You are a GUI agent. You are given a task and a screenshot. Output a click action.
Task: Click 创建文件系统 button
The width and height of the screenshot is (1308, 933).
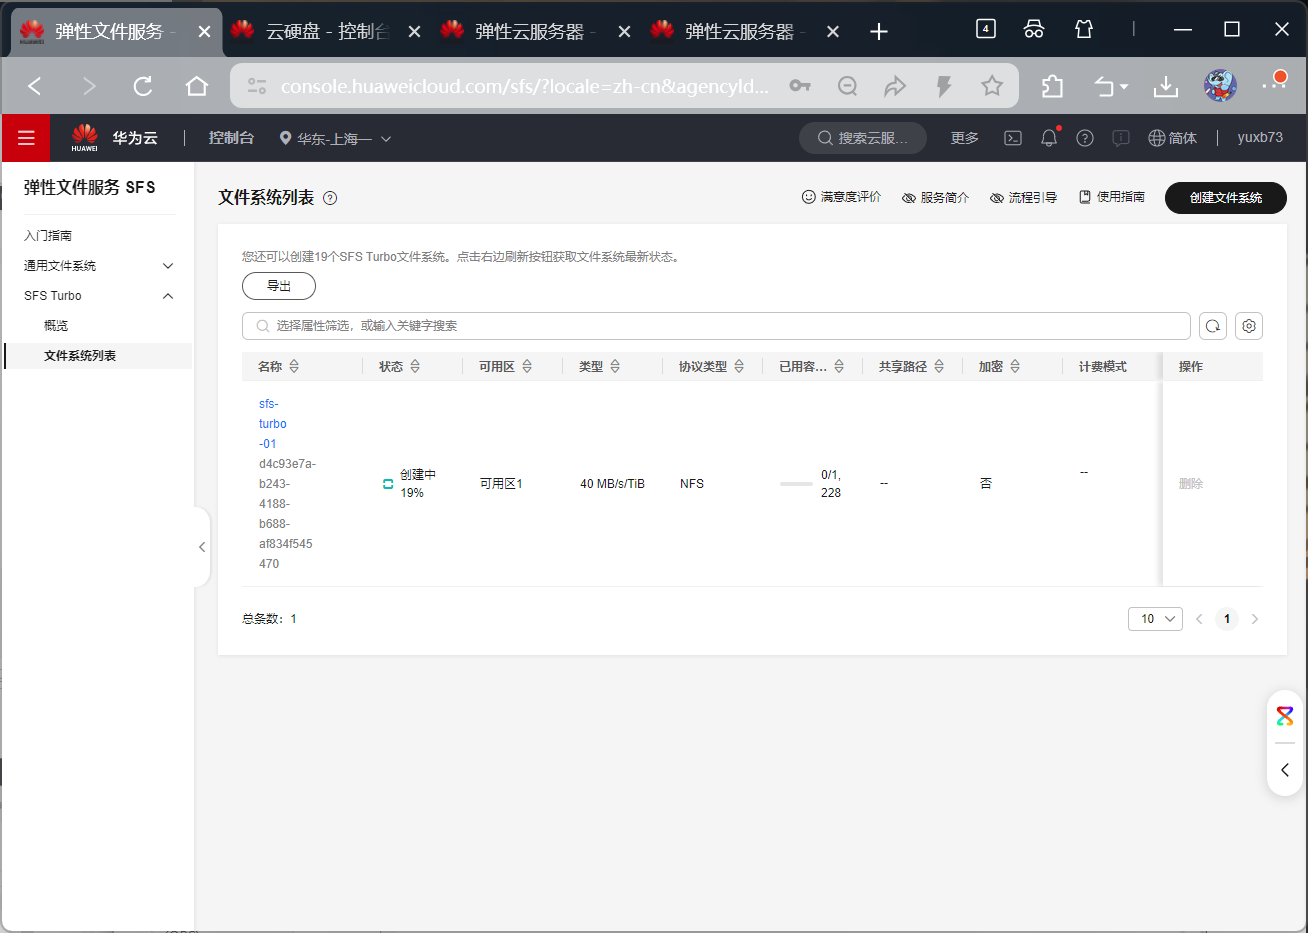[1226, 198]
